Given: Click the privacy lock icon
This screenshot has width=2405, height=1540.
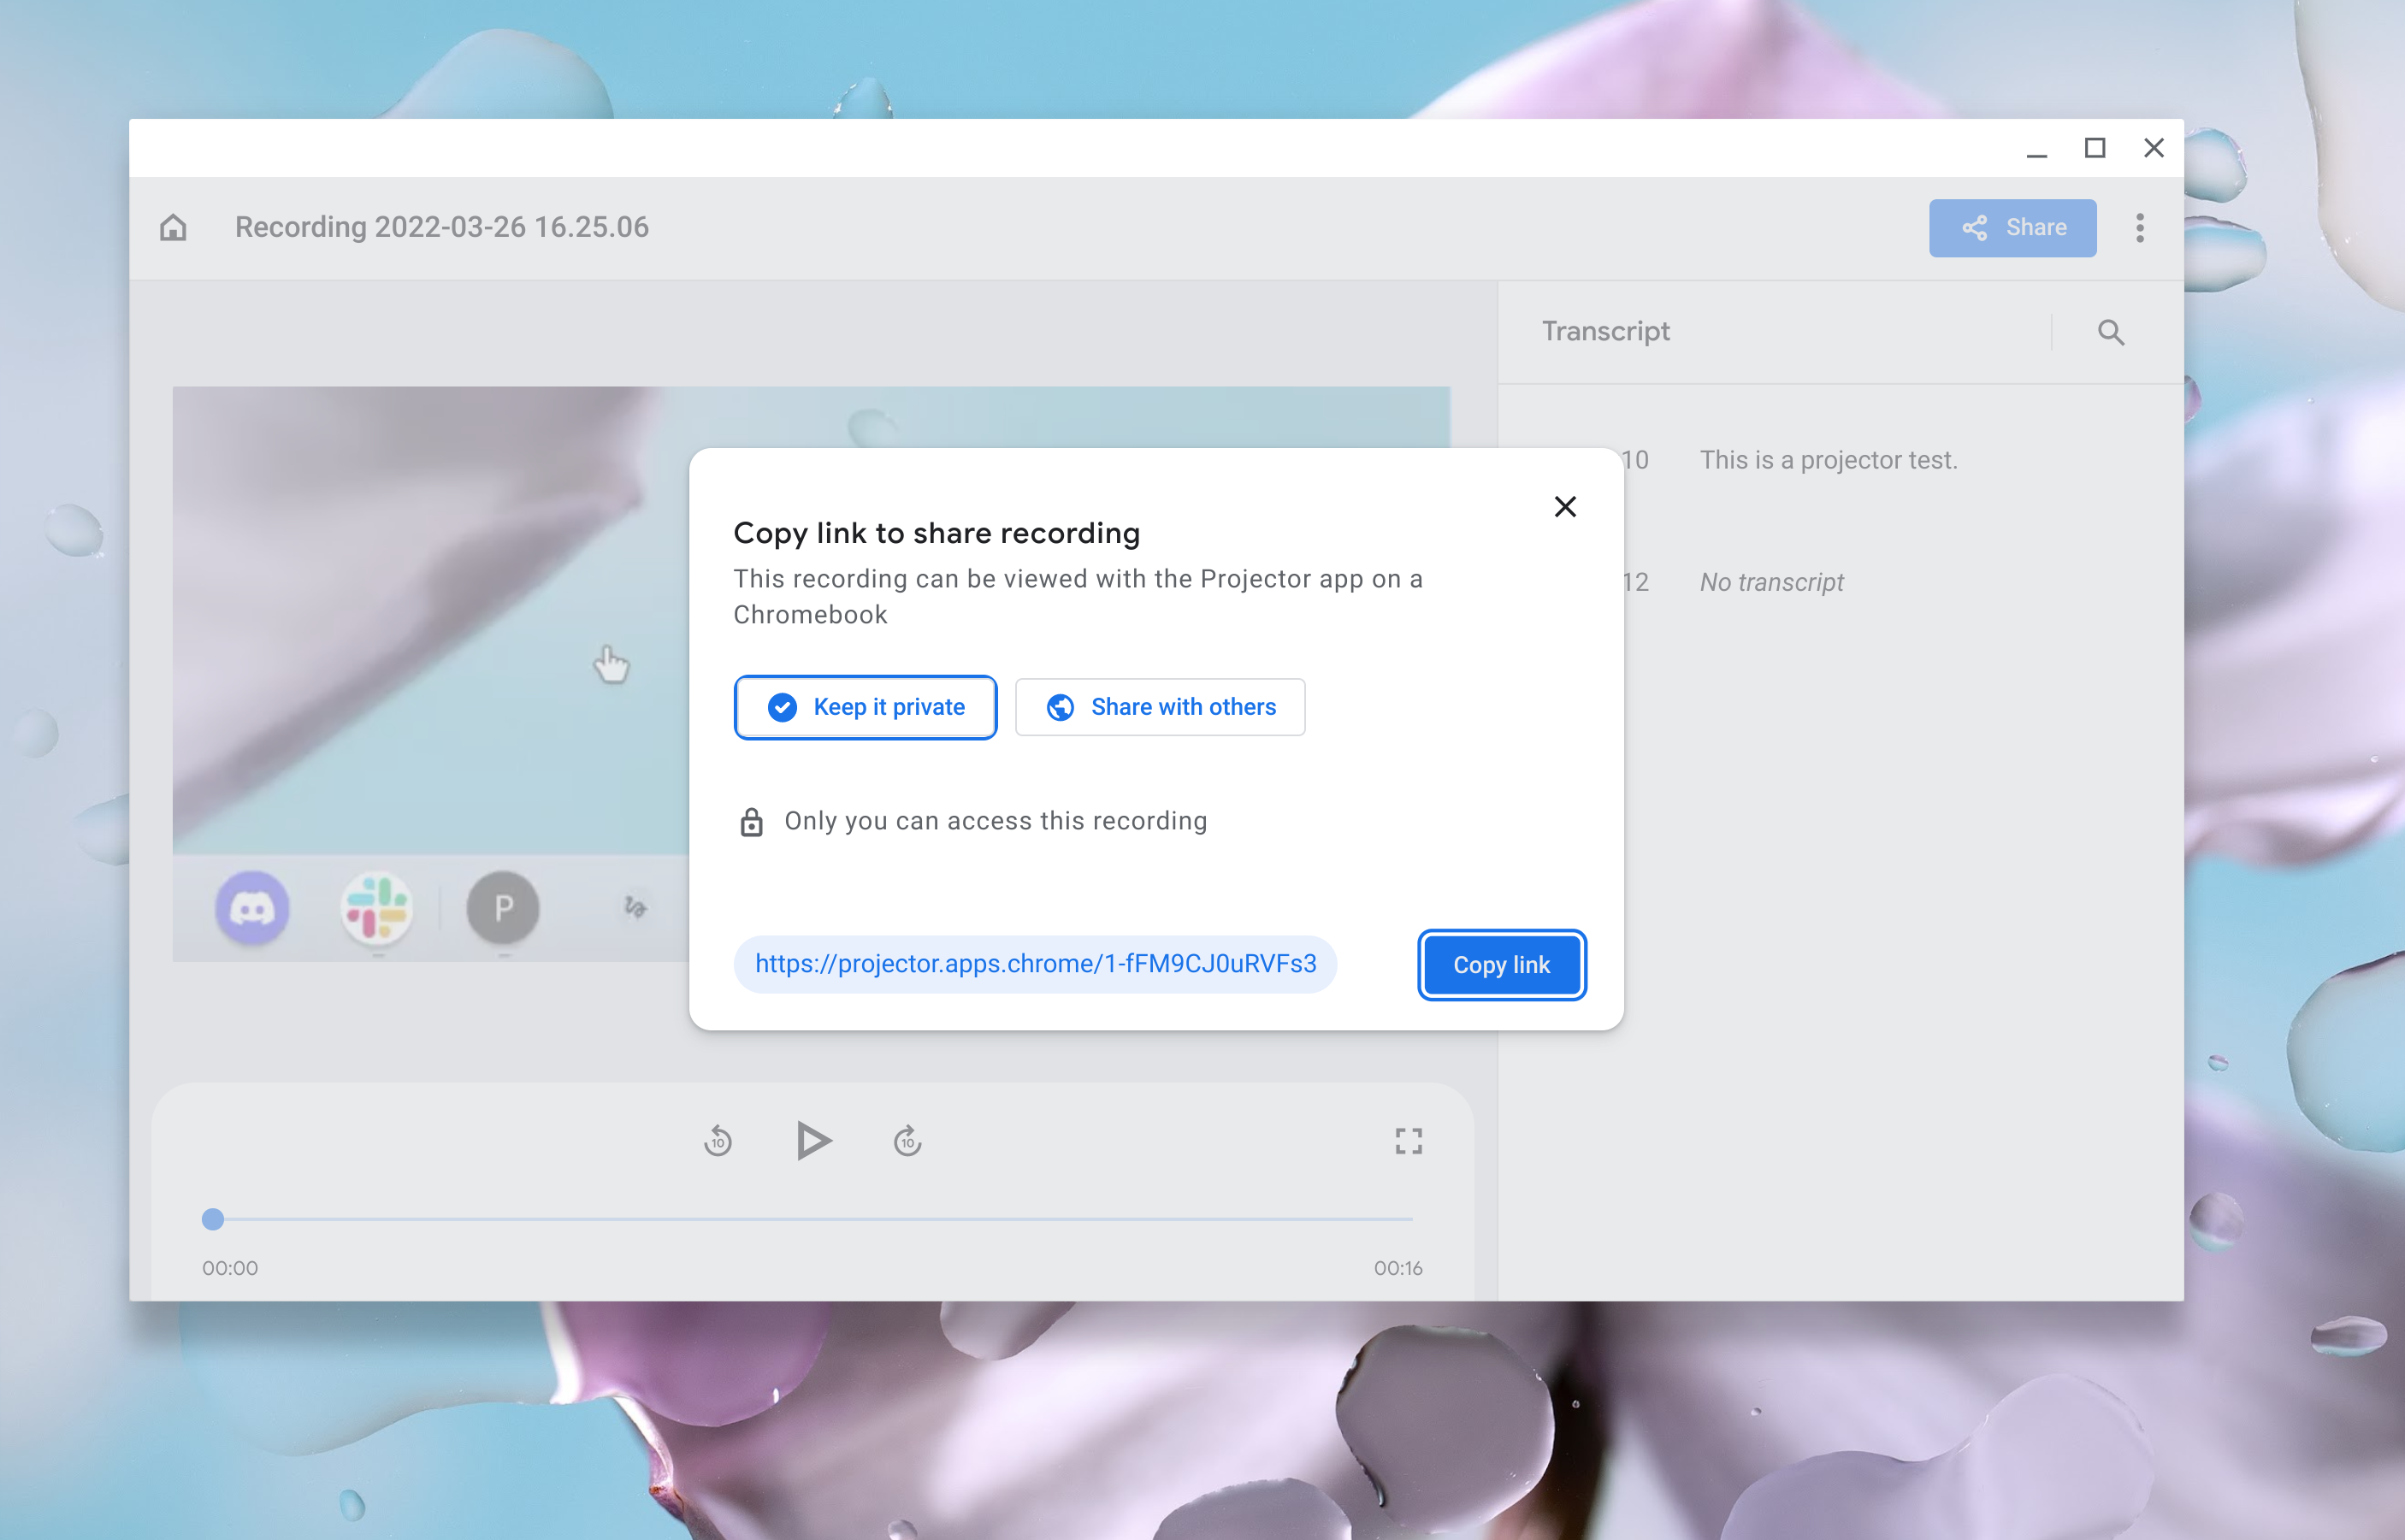Looking at the screenshot, I should pyautogui.click(x=751, y=820).
